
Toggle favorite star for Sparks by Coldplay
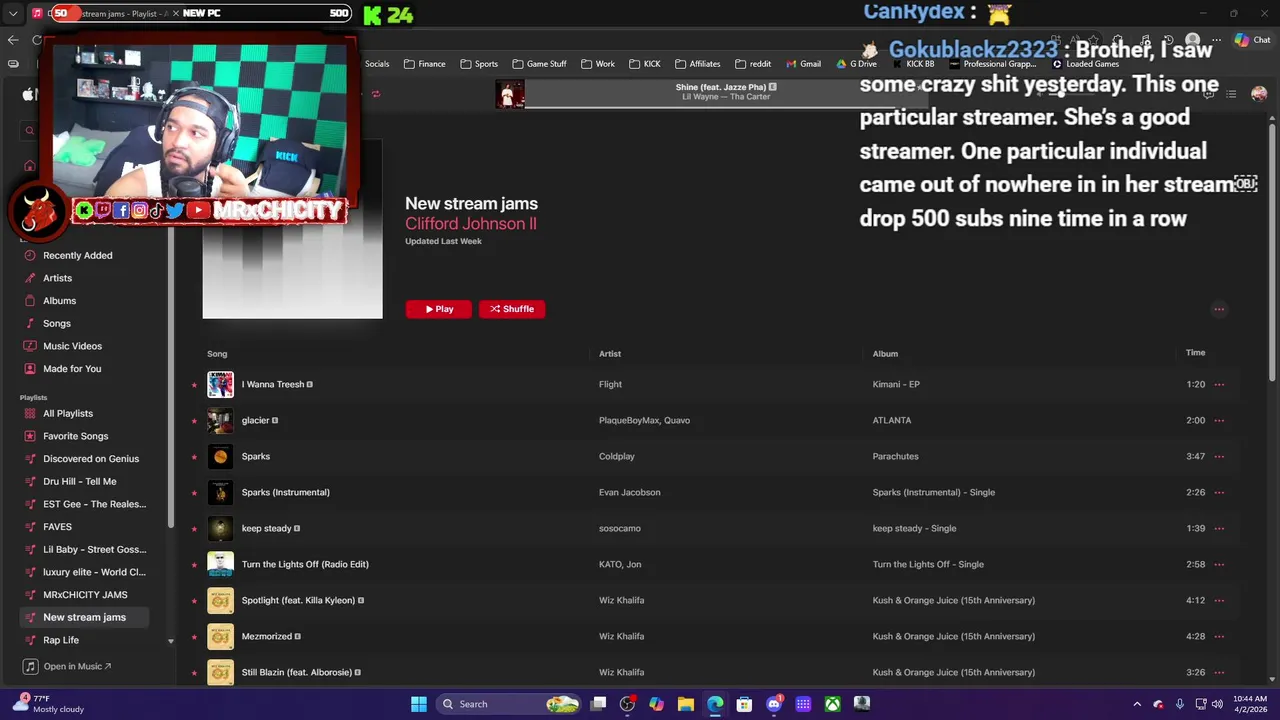coord(194,457)
